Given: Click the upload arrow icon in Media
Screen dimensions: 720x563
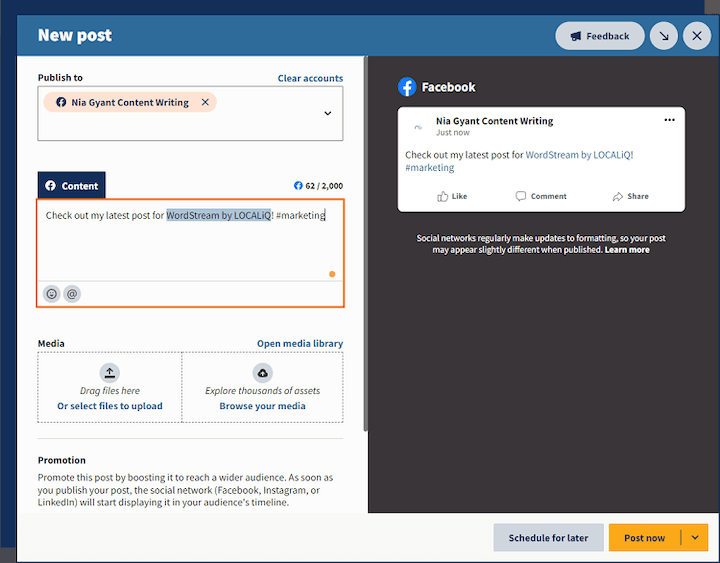Looking at the screenshot, I should pos(110,373).
